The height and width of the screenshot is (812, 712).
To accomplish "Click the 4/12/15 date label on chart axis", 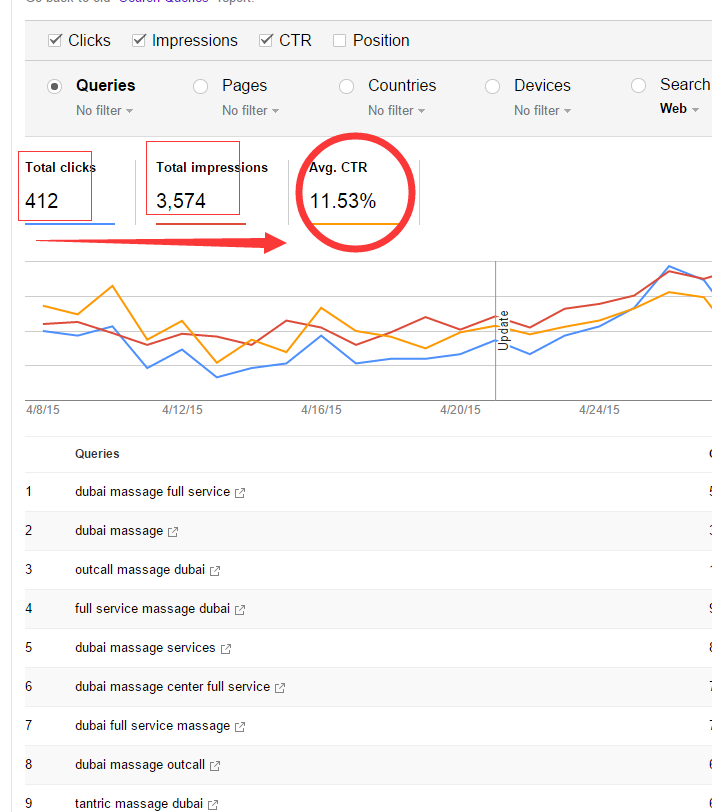I will coord(182,410).
